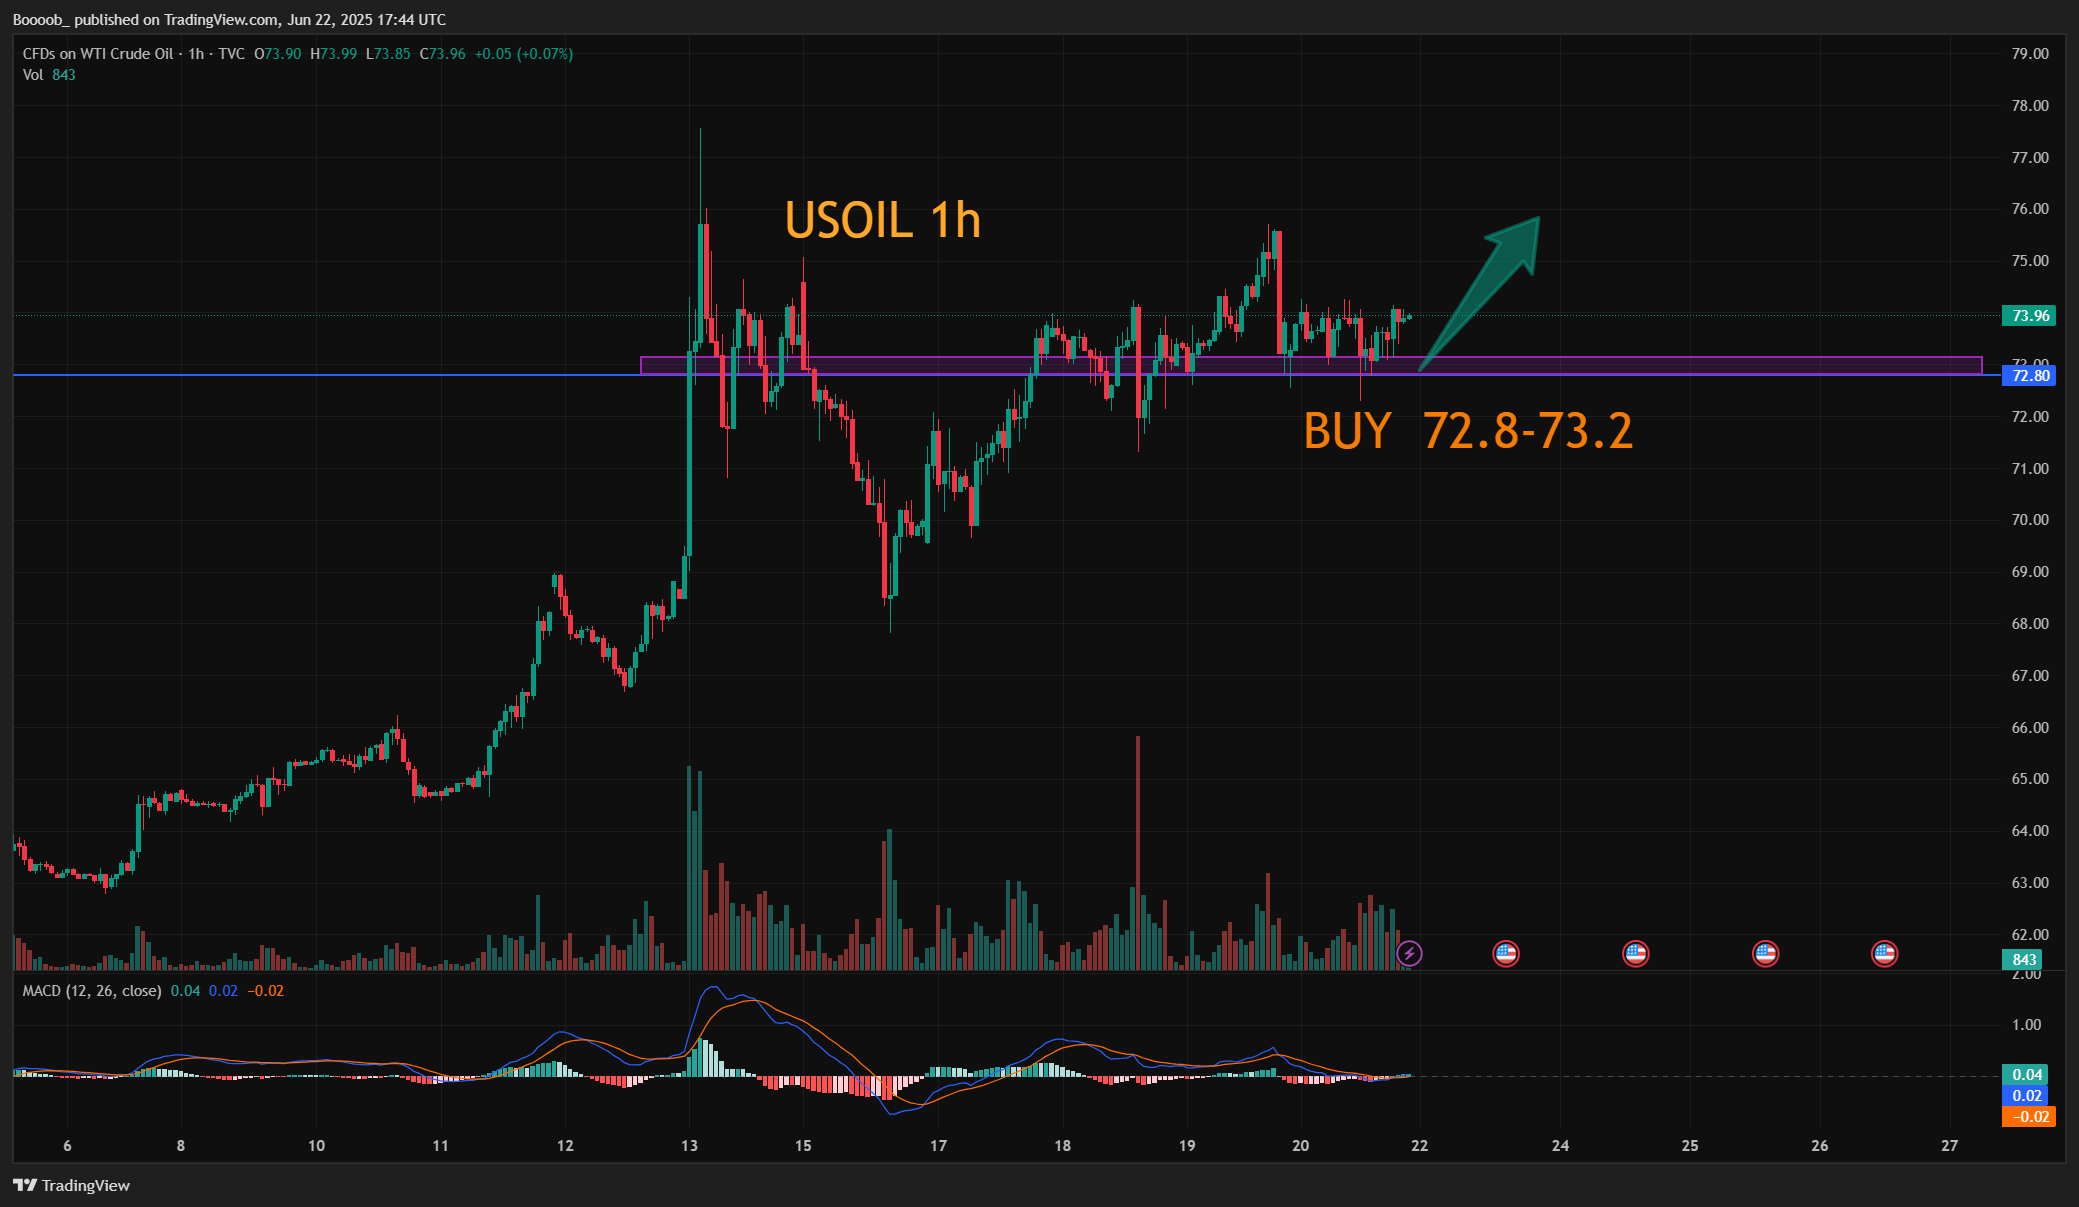This screenshot has height=1207, width=2079.
Task: Click the L73.85 low value
Action: click(388, 54)
